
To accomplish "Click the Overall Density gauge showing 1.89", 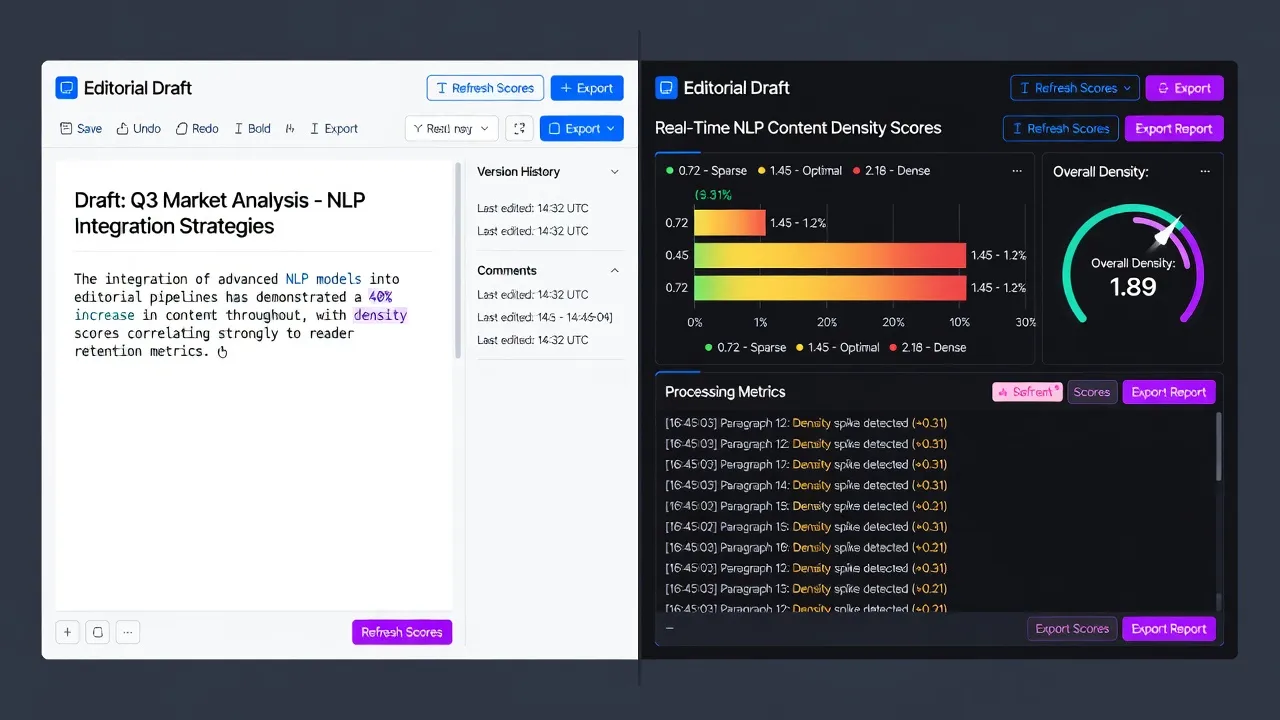I will click(1133, 265).
